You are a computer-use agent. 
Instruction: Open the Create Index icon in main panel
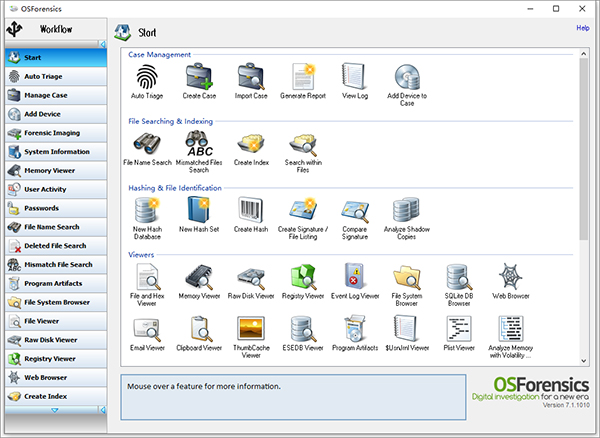pos(251,143)
